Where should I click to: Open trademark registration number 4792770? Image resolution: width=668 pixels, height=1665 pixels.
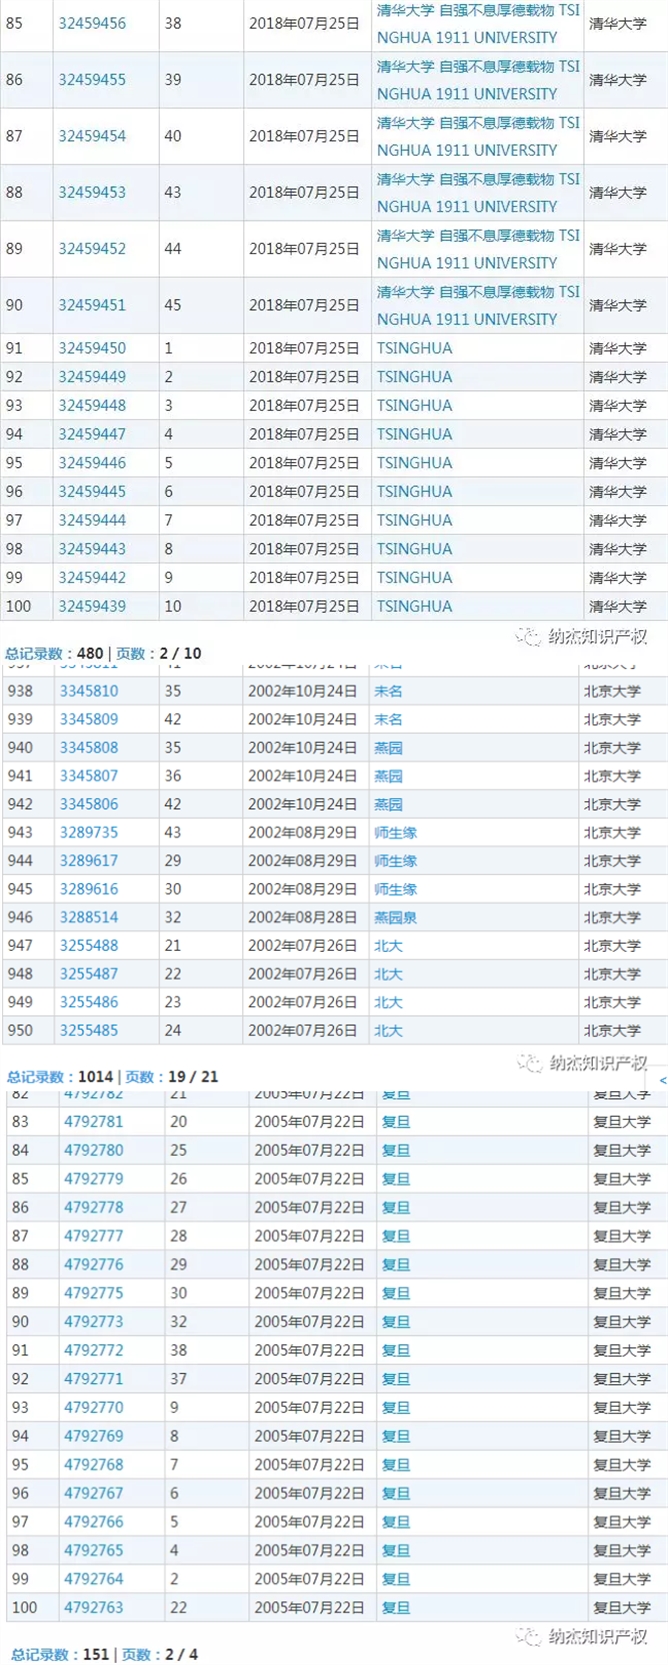point(94,1408)
